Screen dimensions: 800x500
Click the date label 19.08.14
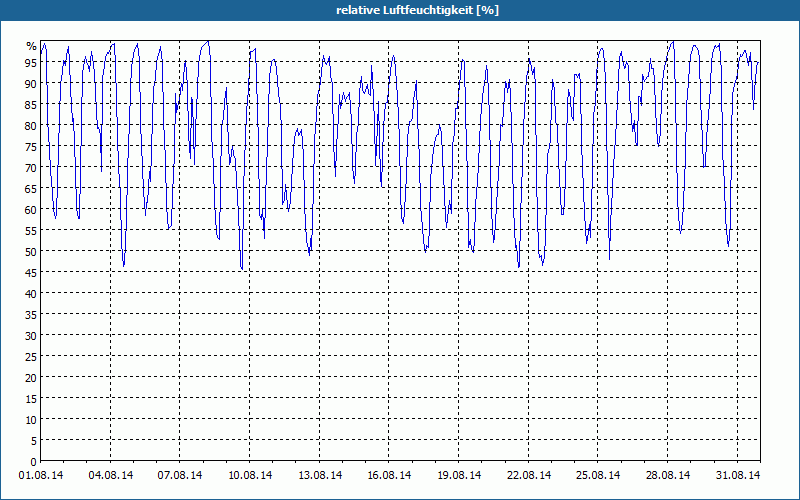pos(459,475)
